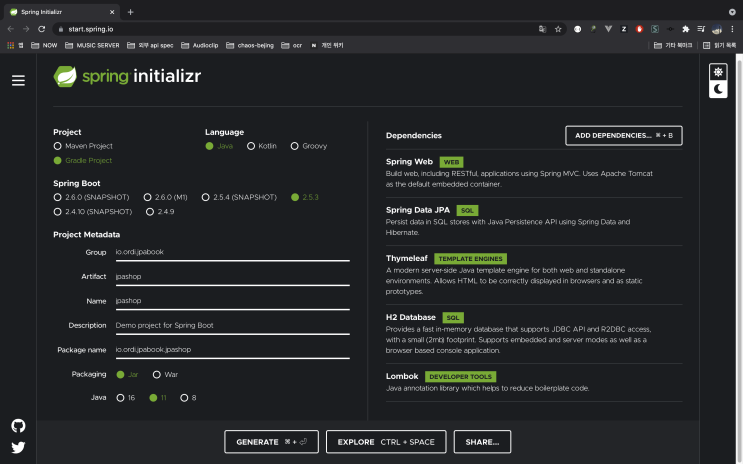Click the Group input field
The height and width of the screenshot is (464, 743).
(233, 253)
